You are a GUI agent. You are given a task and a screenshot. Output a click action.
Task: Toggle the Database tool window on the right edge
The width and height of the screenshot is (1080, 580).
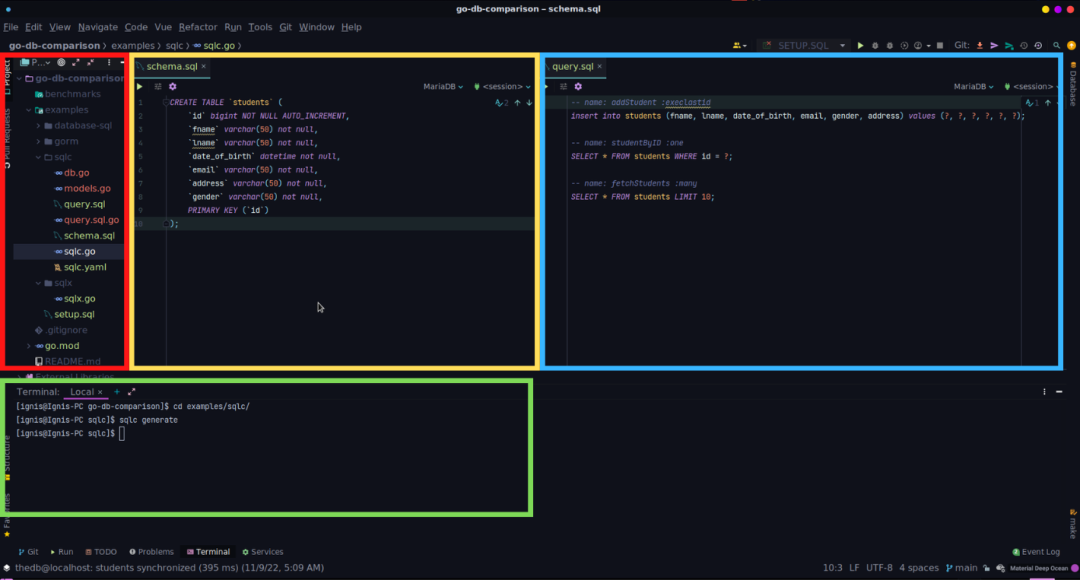1072,84
